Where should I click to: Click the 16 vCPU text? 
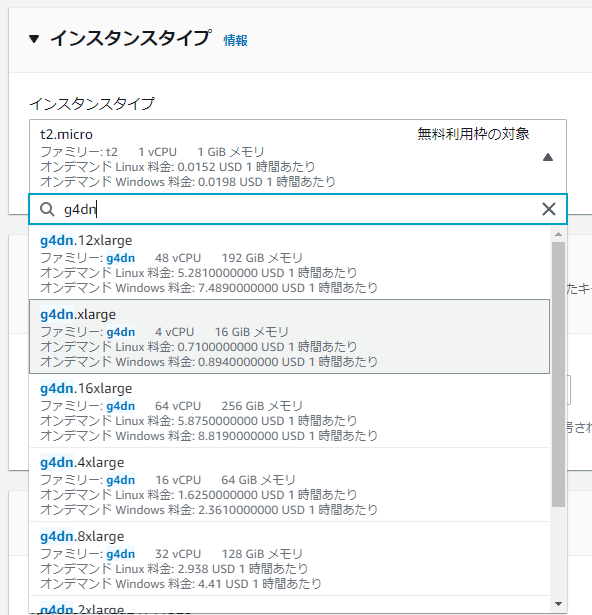click(178, 480)
